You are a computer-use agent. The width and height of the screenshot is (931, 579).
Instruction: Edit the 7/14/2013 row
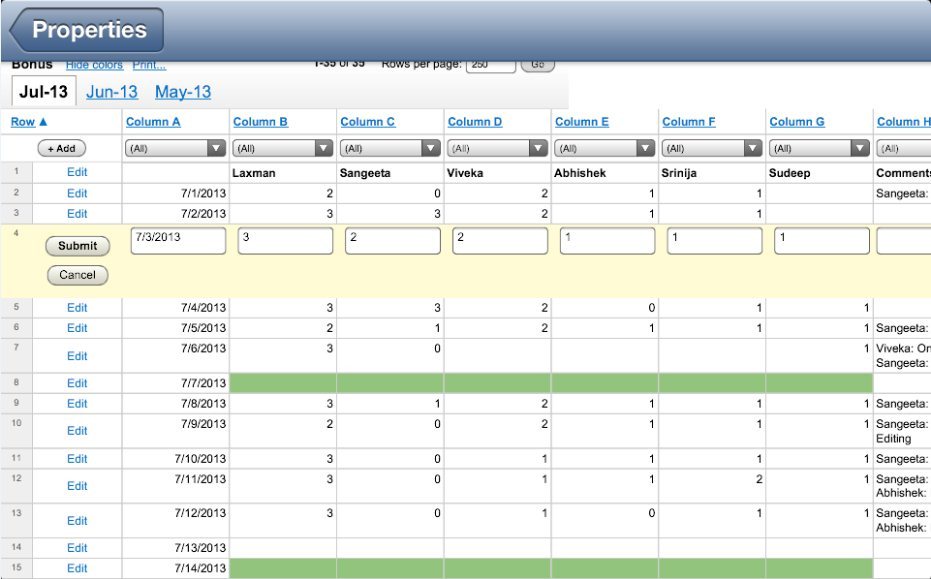point(77,568)
